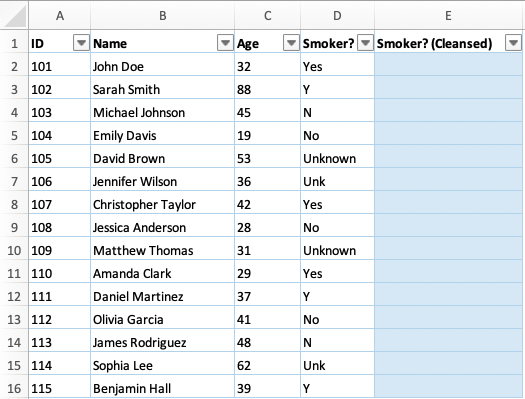Image resolution: width=525 pixels, height=399 pixels.
Task: Open the Smoker? column filter dropdown
Action: (x=365, y=43)
